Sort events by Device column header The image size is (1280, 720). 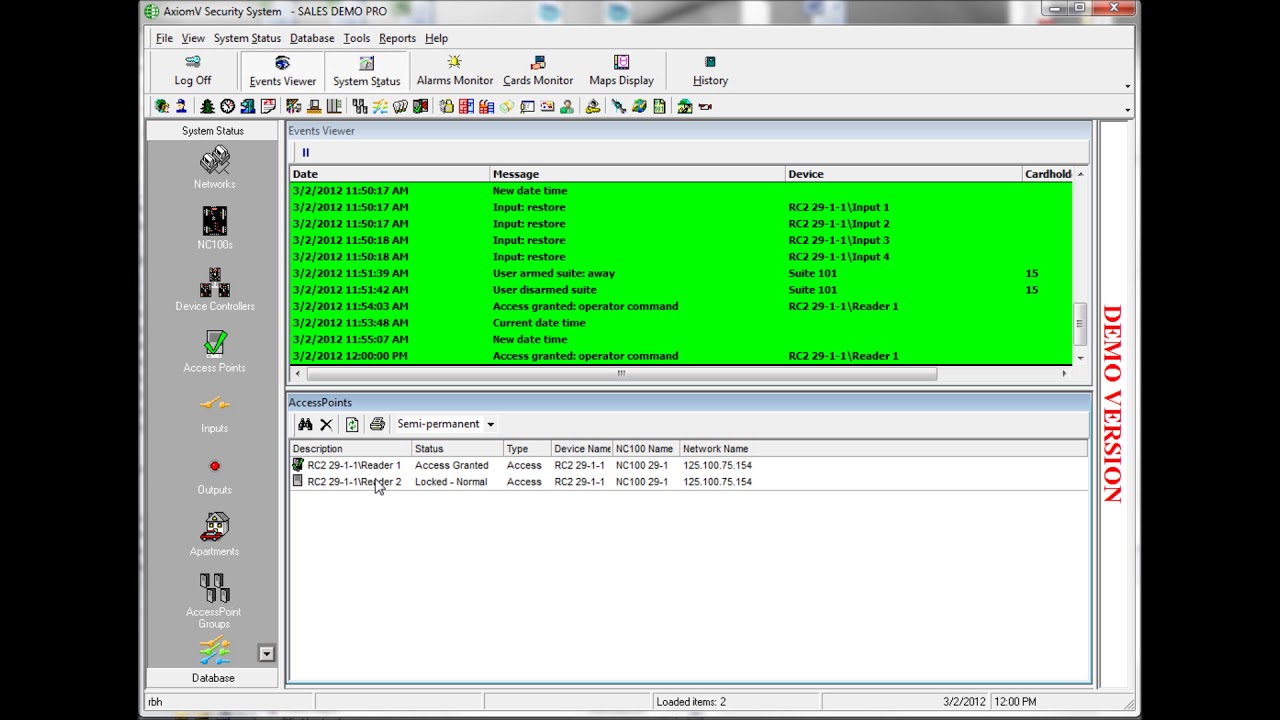click(x=904, y=174)
